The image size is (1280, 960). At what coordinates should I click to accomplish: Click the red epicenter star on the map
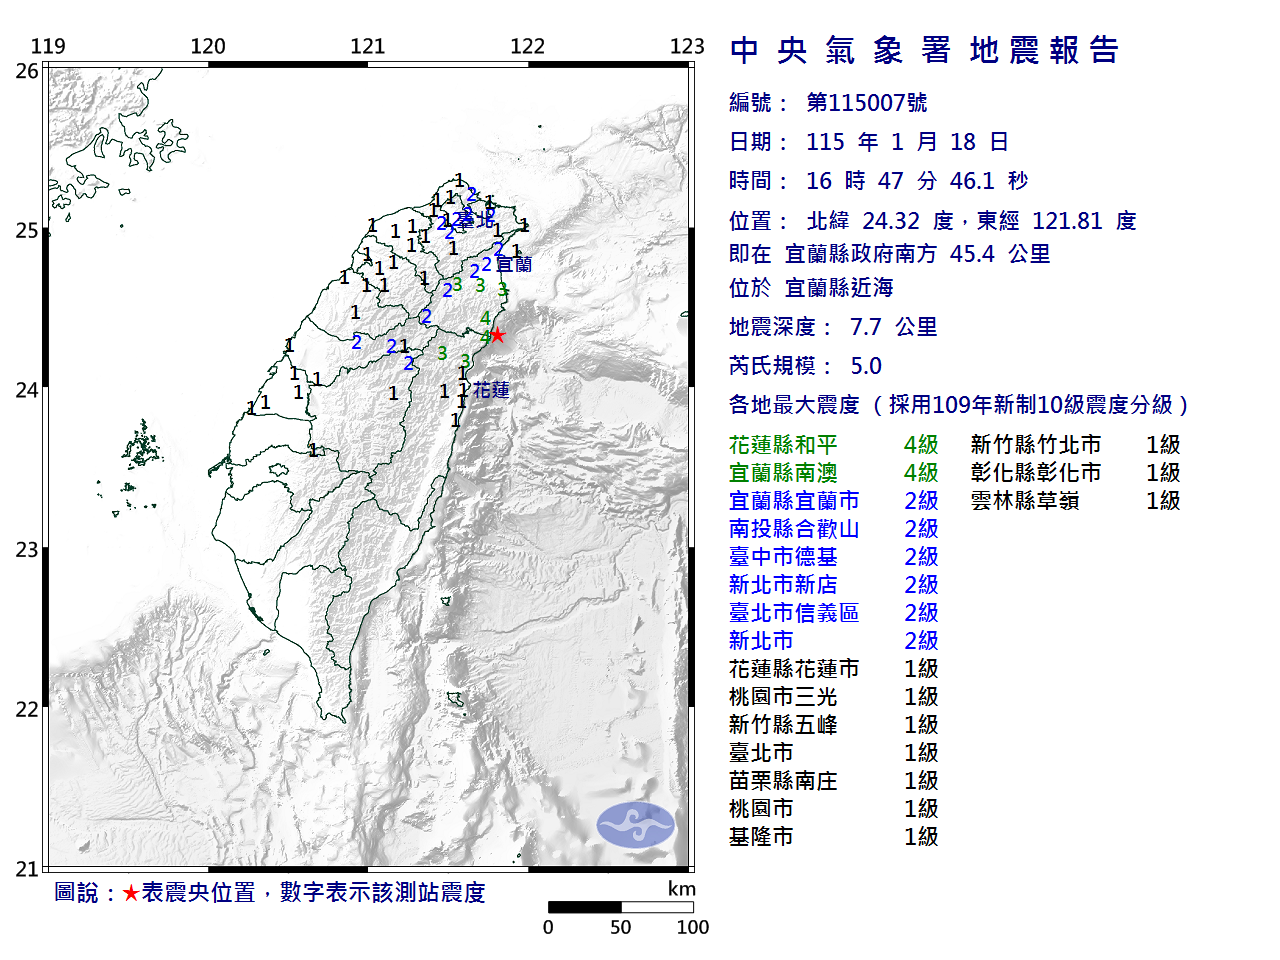tap(497, 335)
